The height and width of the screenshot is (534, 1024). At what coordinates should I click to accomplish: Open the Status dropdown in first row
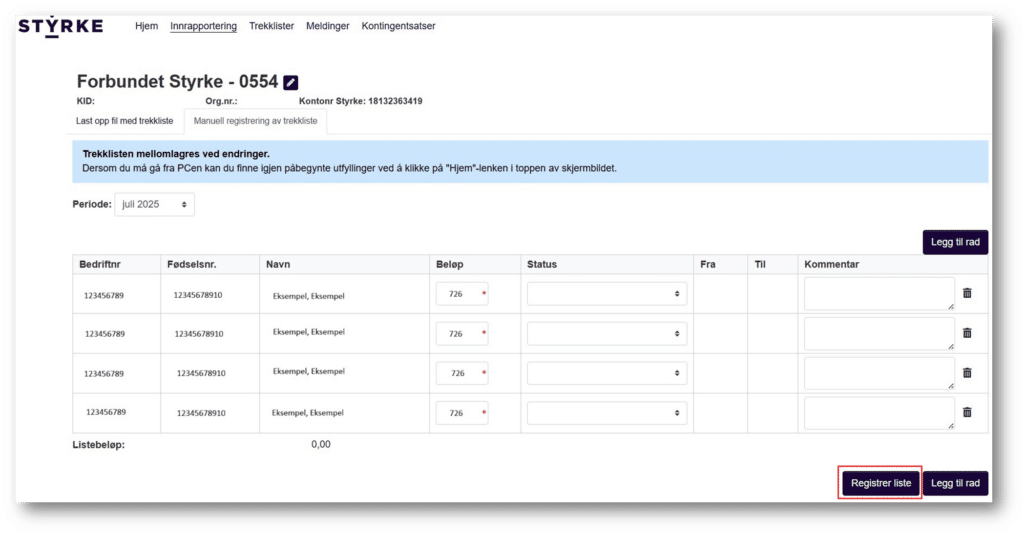pyautogui.click(x=607, y=294)
